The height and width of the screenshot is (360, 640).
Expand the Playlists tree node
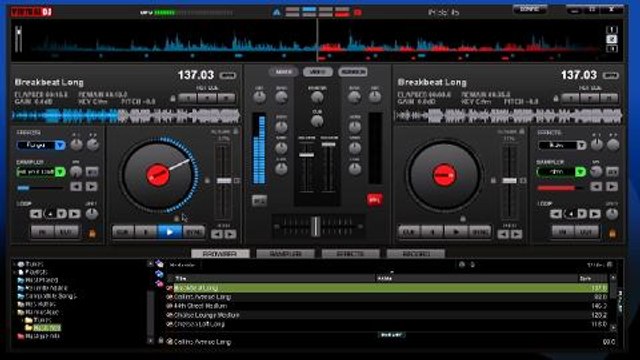(15, 272)
